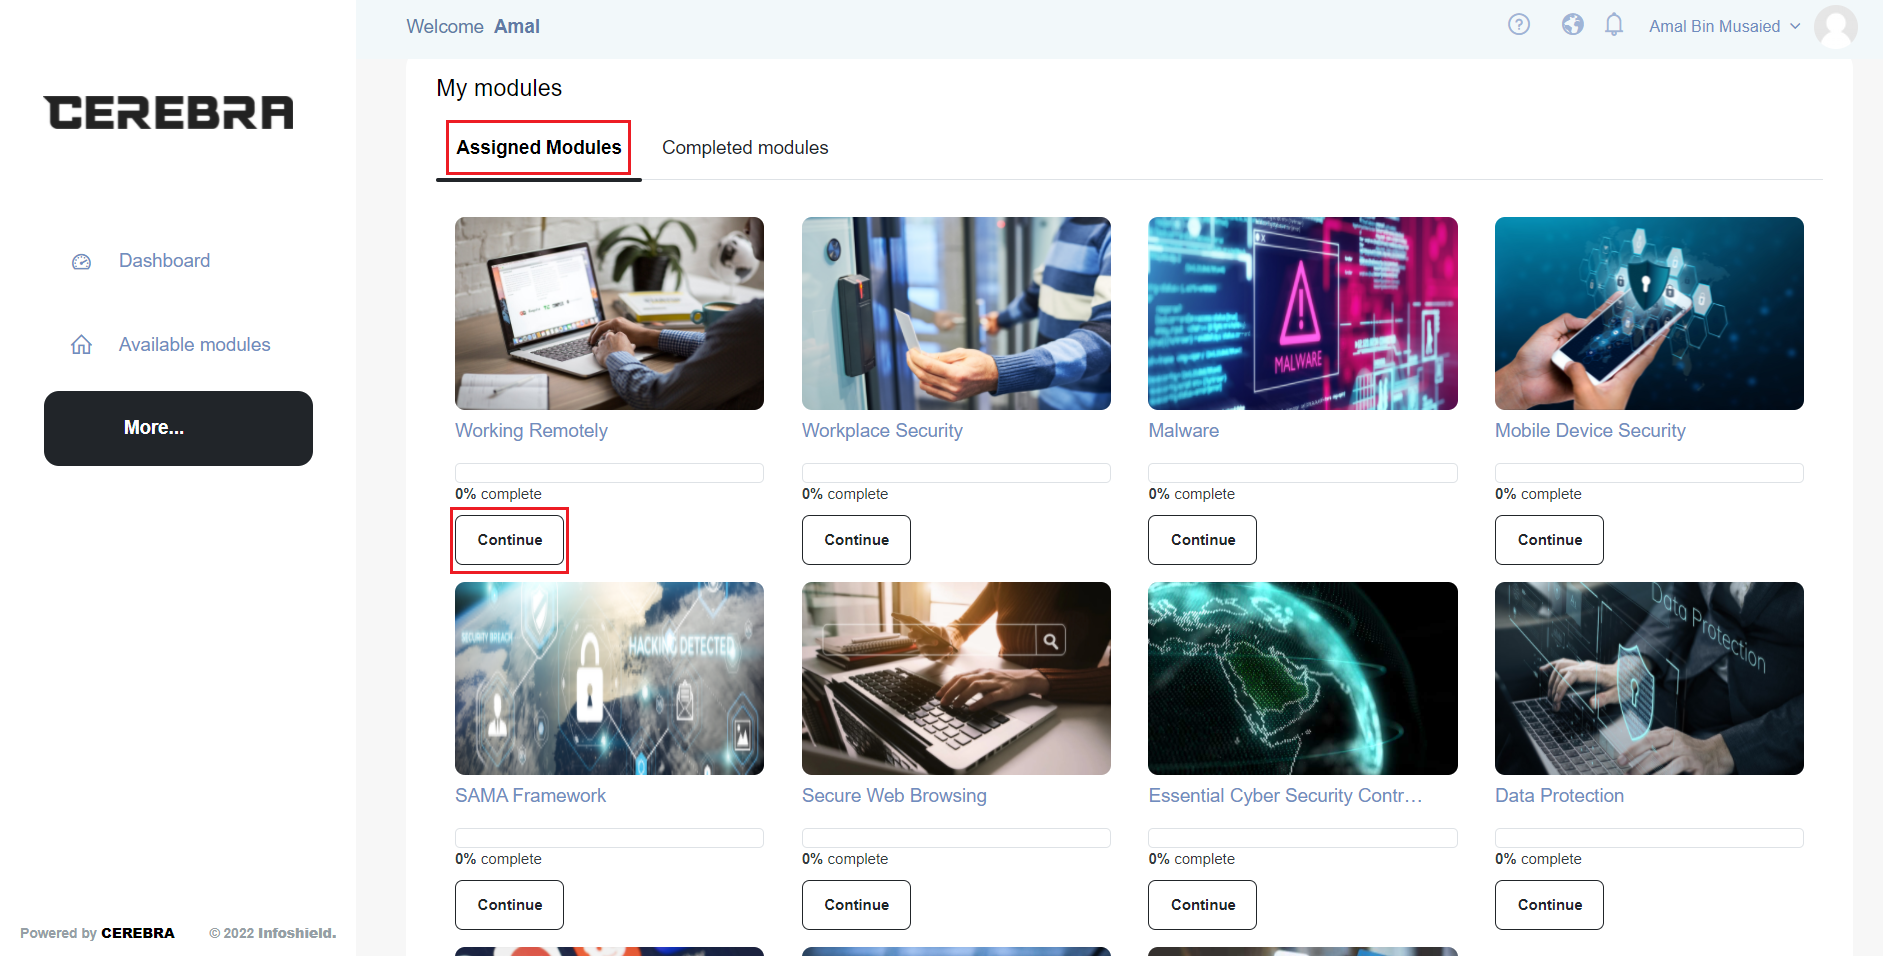Continue the Mobile Device Security module

[1550, 540]
